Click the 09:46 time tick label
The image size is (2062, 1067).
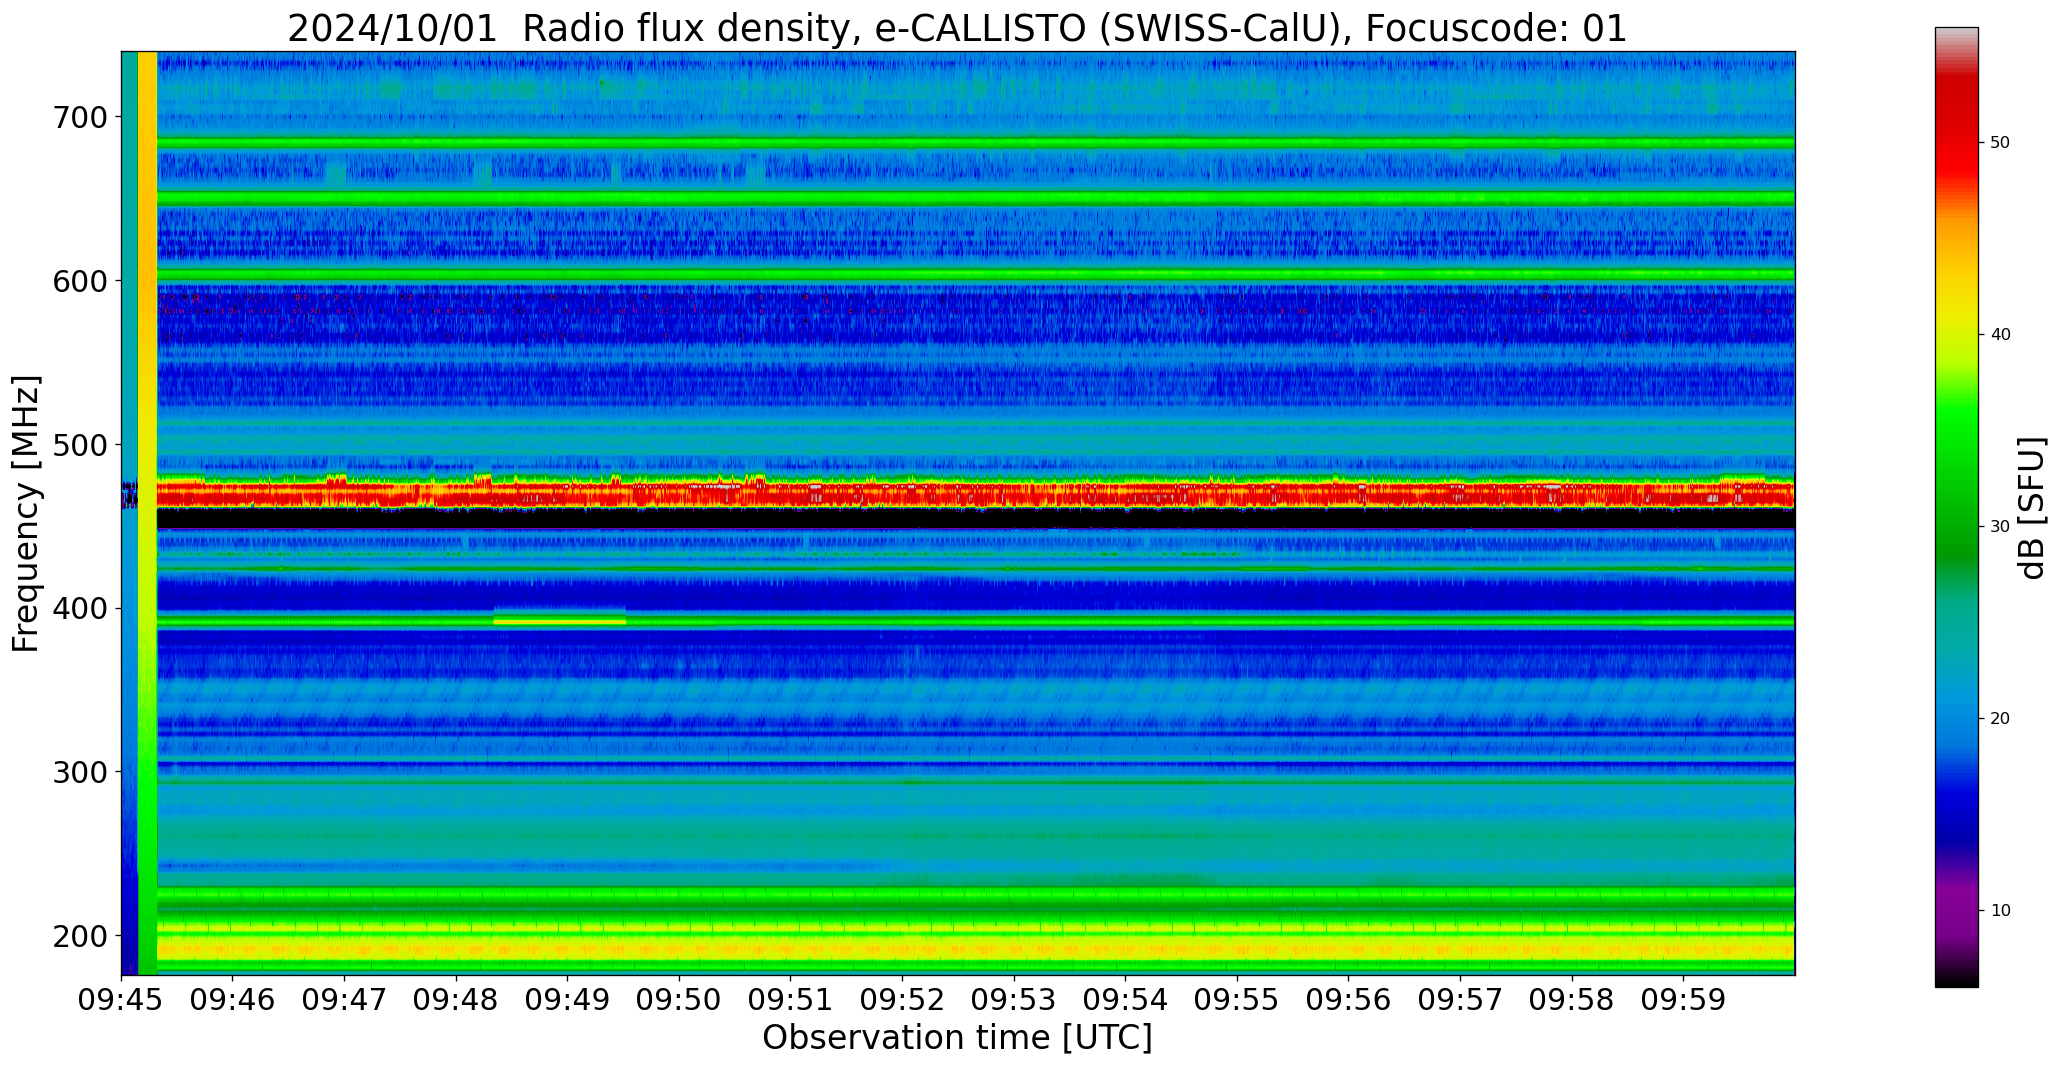233,1001
